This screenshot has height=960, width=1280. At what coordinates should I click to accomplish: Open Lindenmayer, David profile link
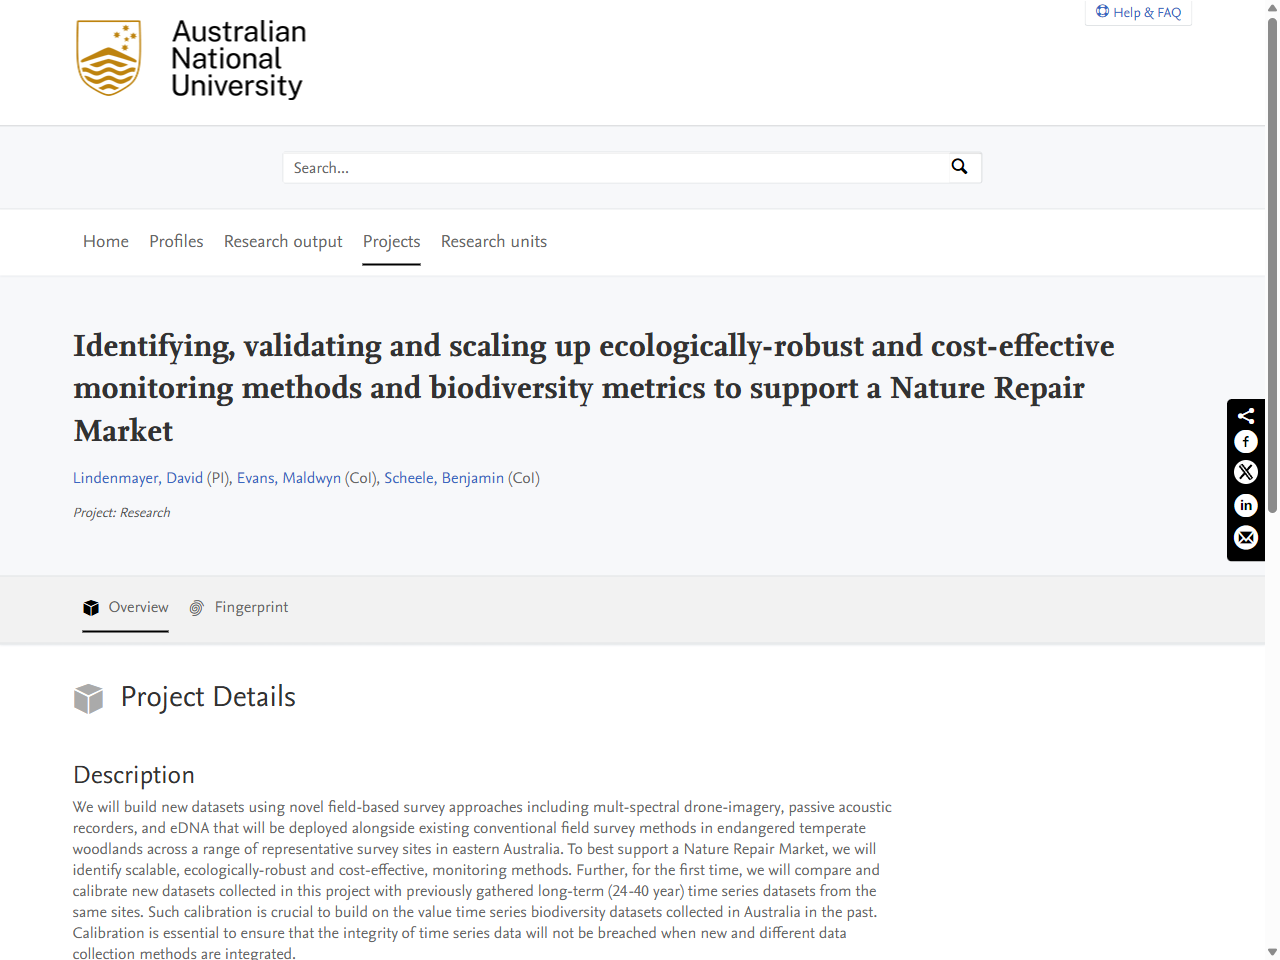[138, 478]
